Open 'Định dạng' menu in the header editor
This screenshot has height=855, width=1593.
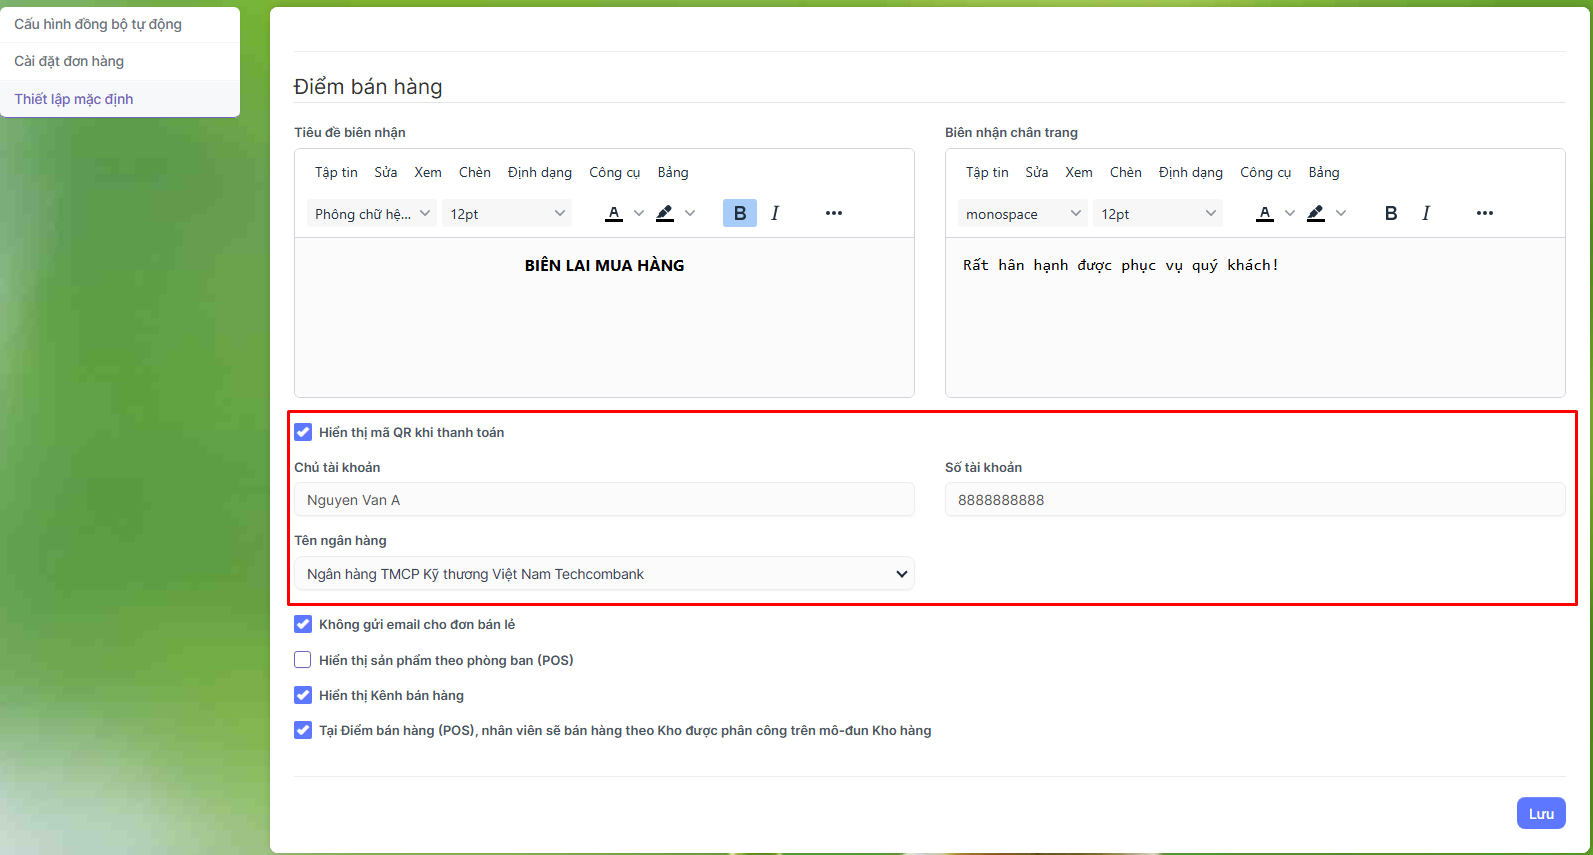(x=539, y=172)
